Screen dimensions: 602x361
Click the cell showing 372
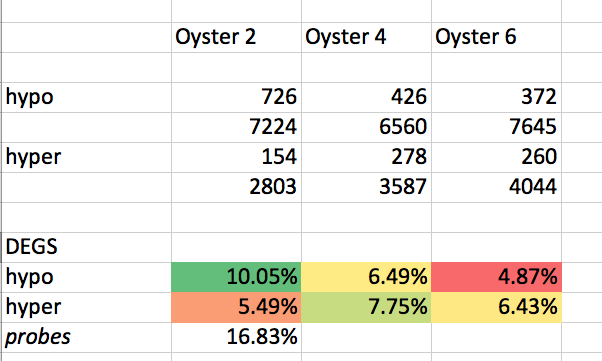coord(496,97)
